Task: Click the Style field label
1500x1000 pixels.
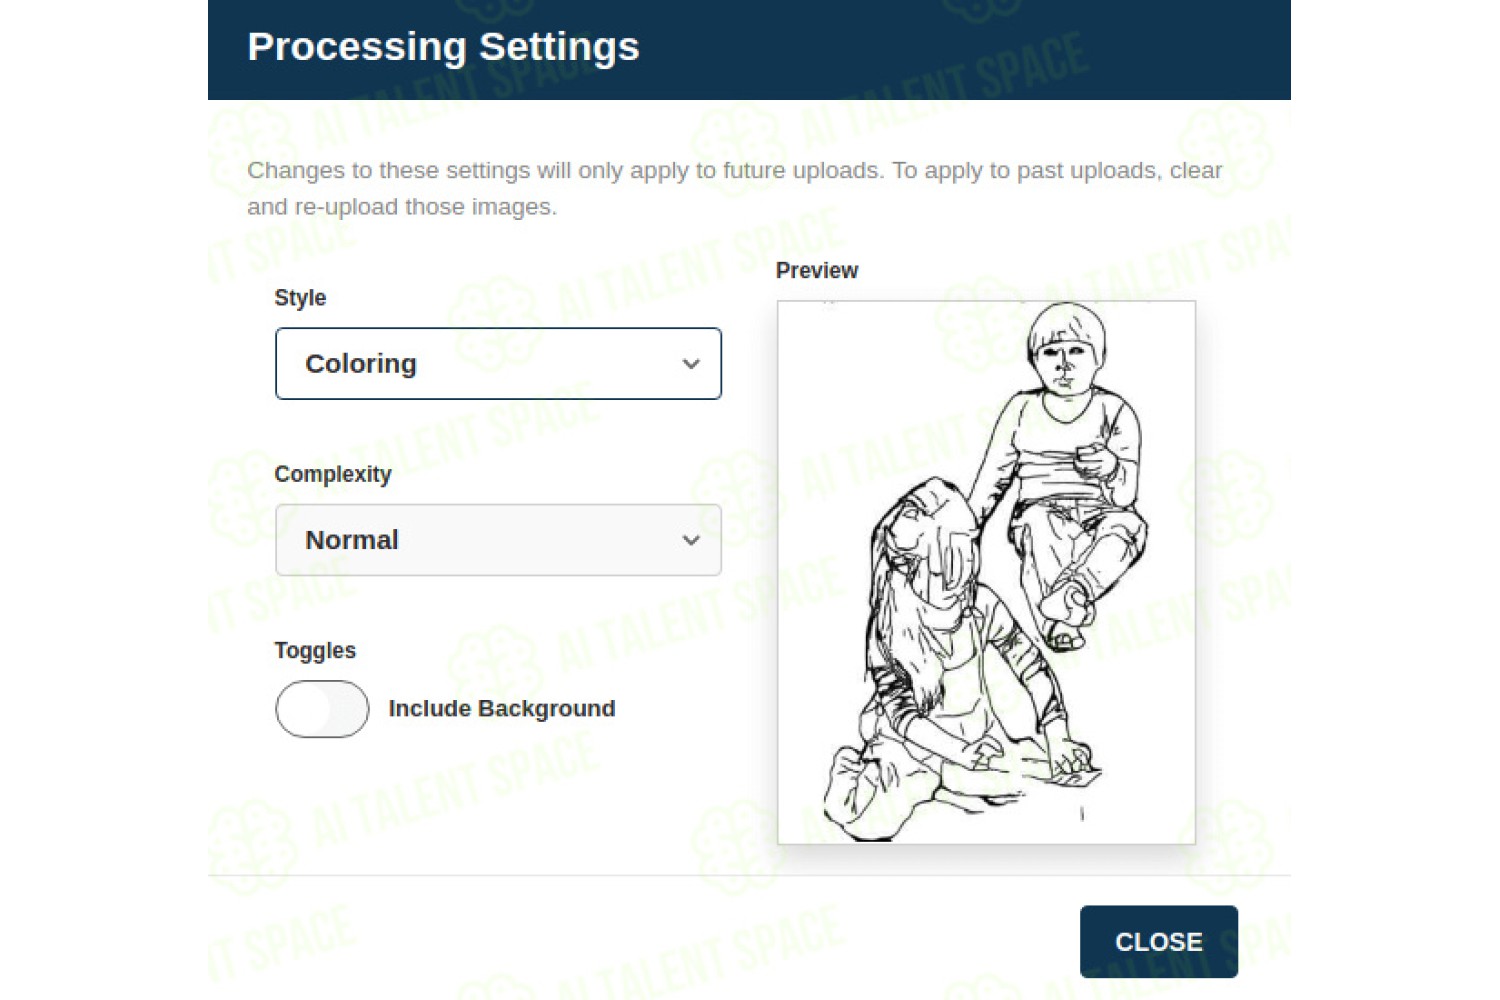Action: coord(300,298)
